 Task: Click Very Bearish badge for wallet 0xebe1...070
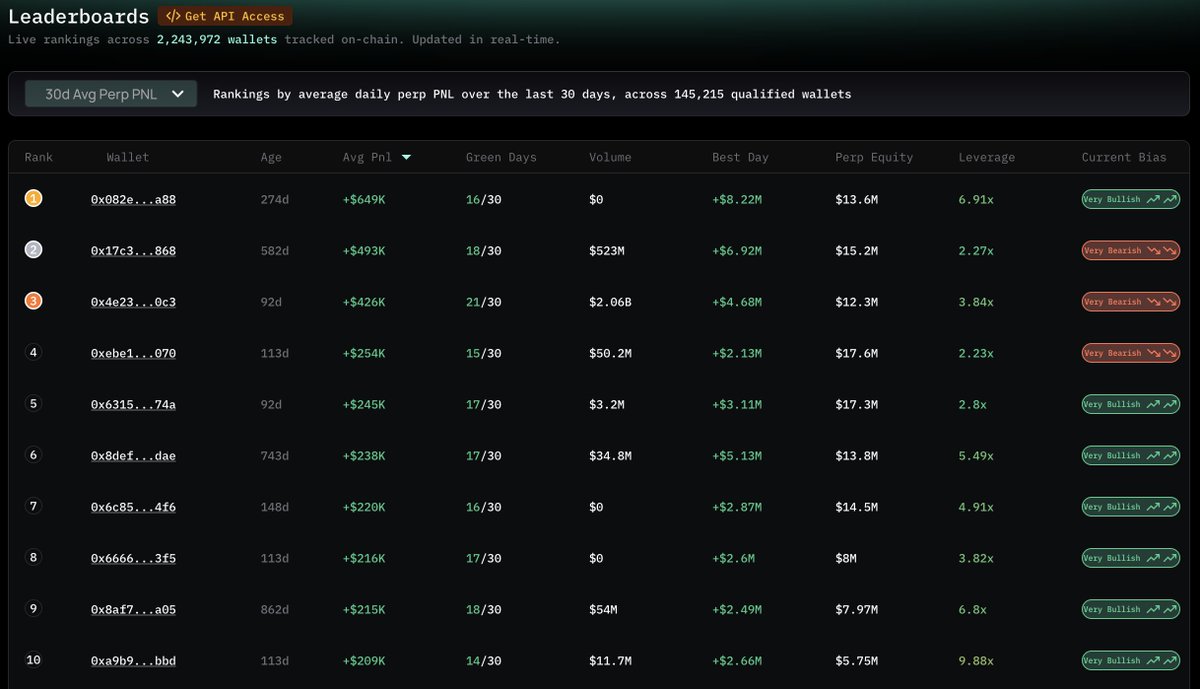click(1131, 352)
